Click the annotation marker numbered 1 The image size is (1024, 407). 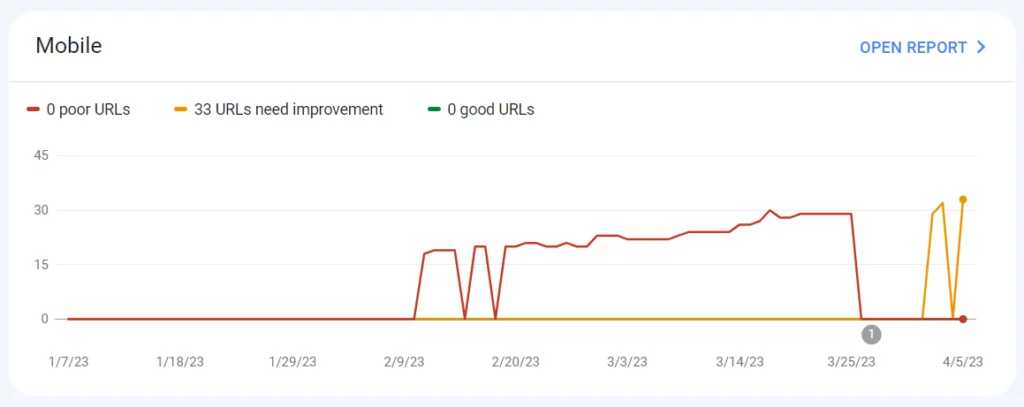pyautogui.click(x=872, y=334)
